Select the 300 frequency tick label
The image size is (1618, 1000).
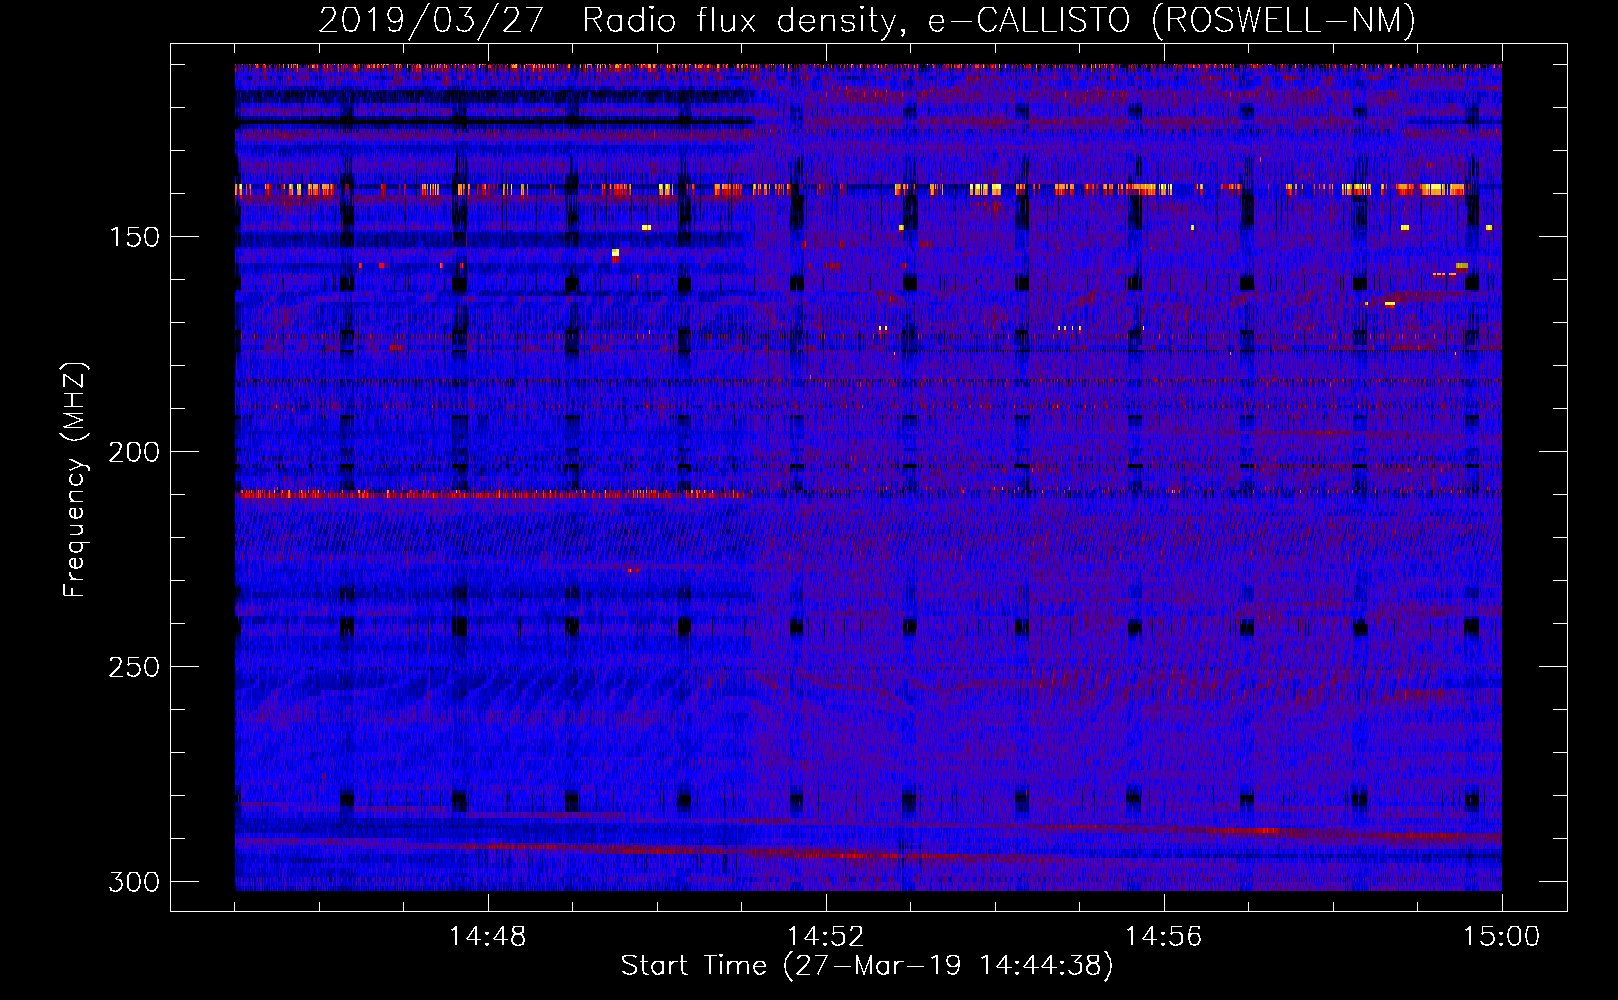[134, 882]
